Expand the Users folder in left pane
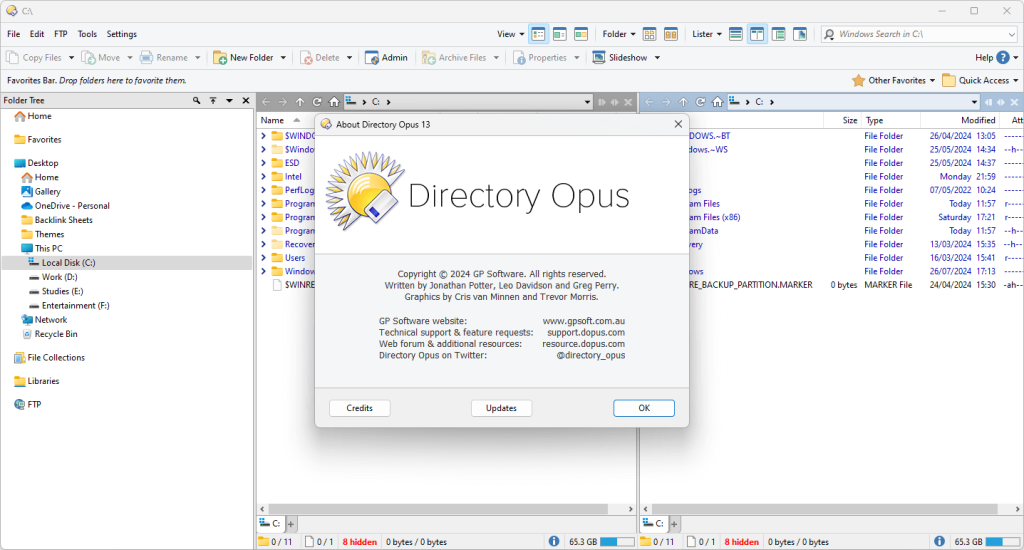Screen dimensions: 1024x550 [x=263, y=258]
